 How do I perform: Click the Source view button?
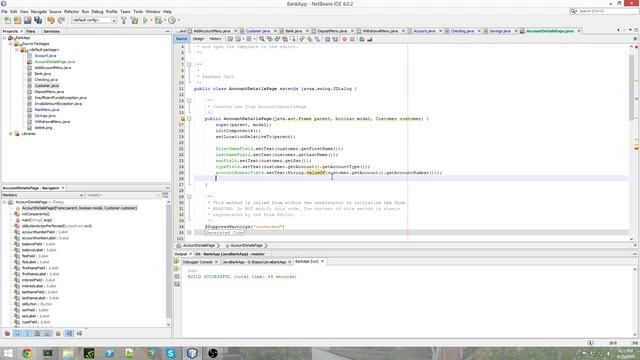182,39
